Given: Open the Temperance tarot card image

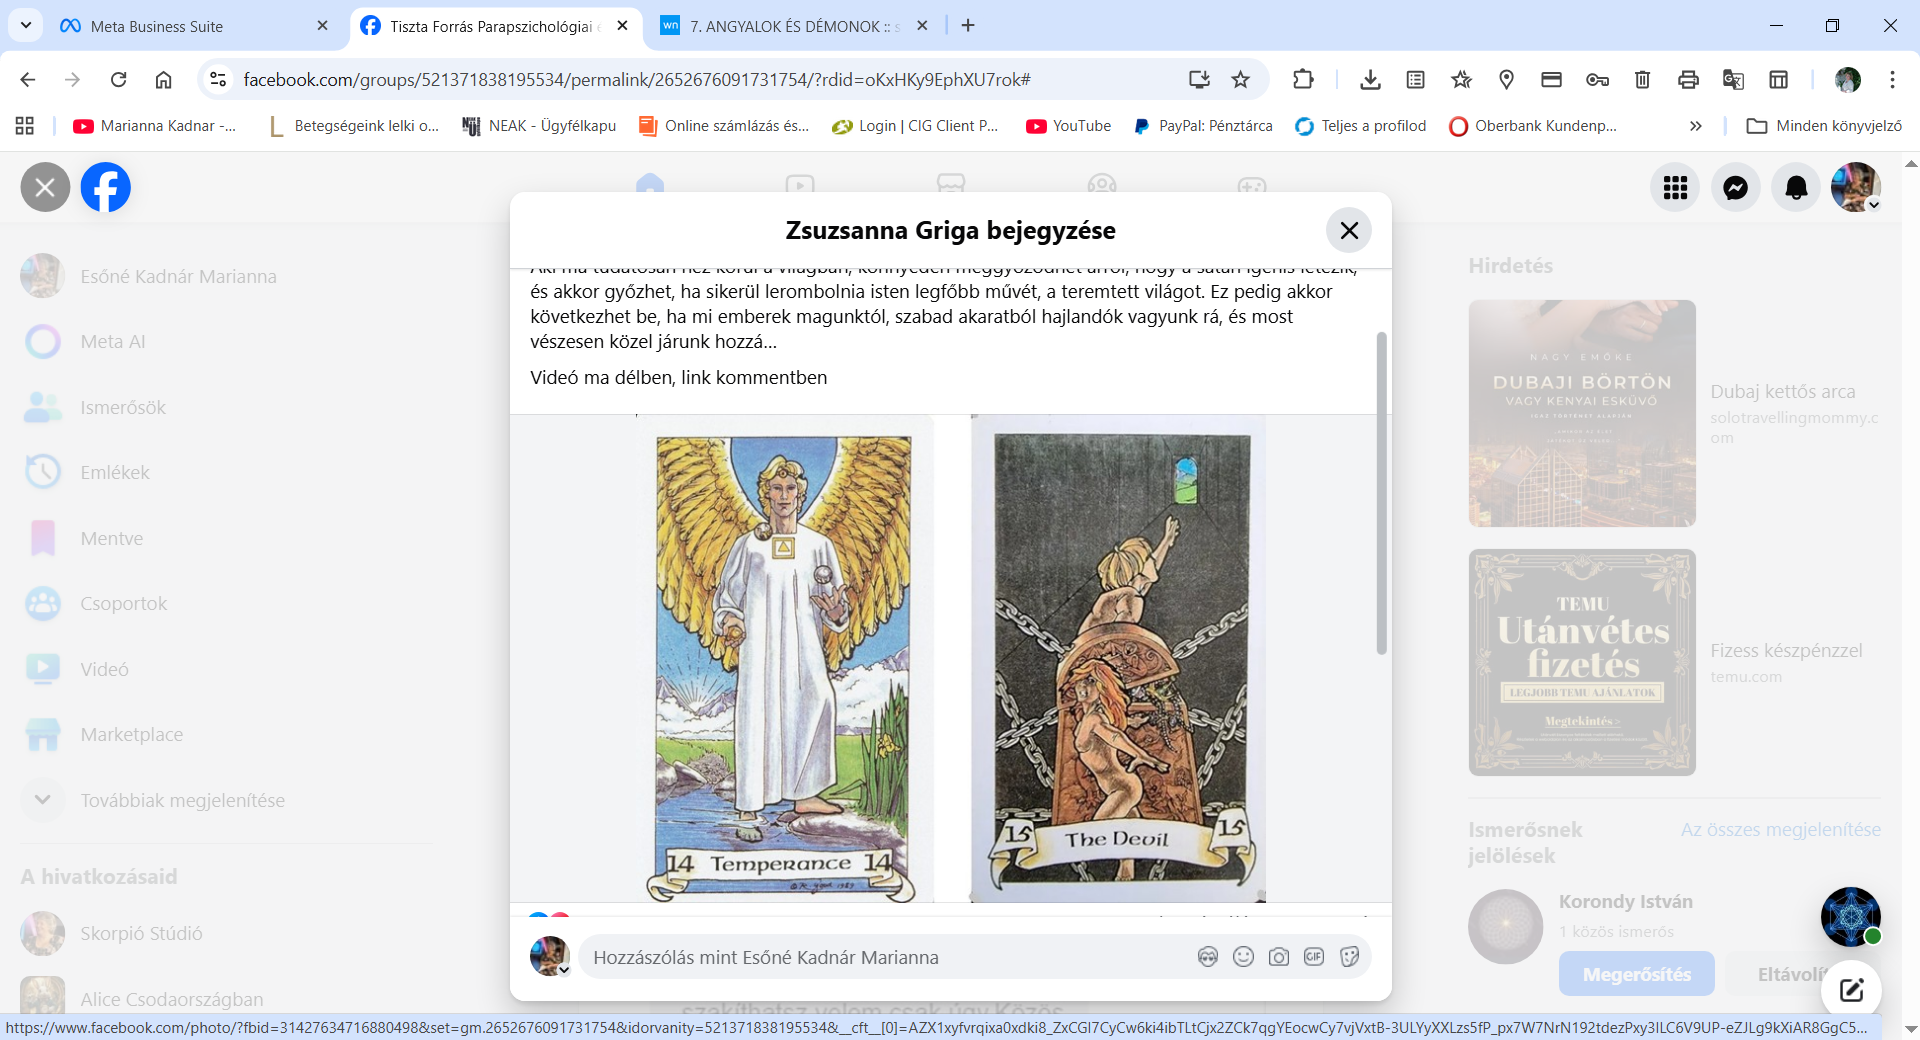Looking at the screenshot, I should tap(785, 659).
